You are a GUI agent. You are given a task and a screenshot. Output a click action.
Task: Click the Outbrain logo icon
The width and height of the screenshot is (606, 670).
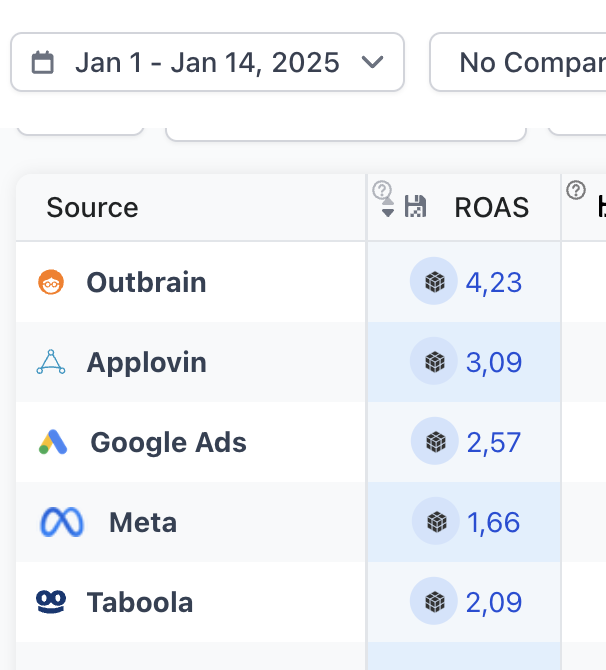point(51,282)
